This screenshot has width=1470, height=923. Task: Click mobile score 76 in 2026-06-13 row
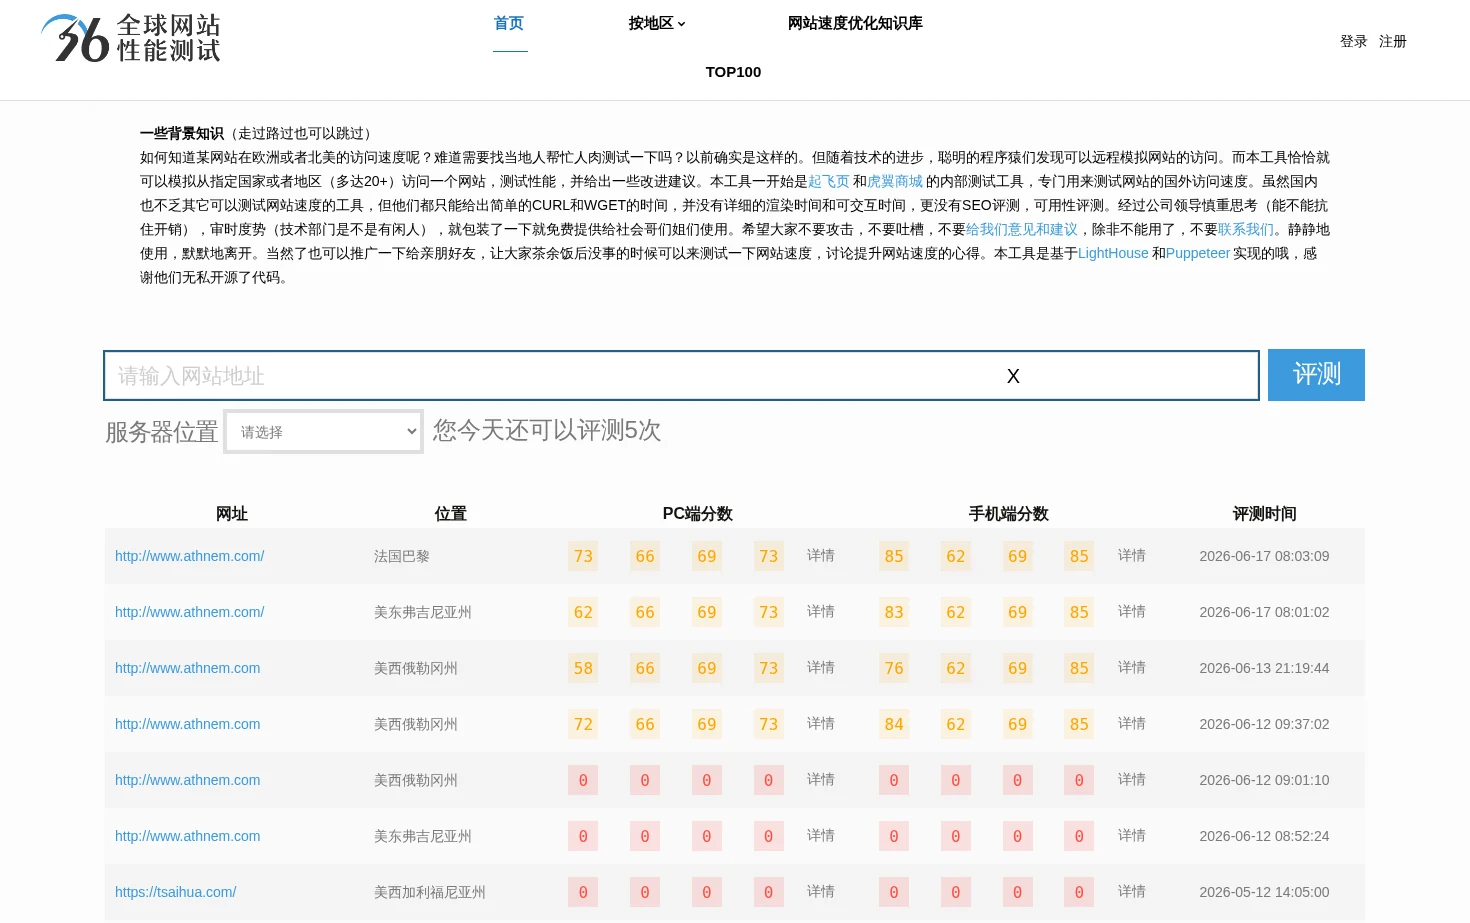coord(894,668)
